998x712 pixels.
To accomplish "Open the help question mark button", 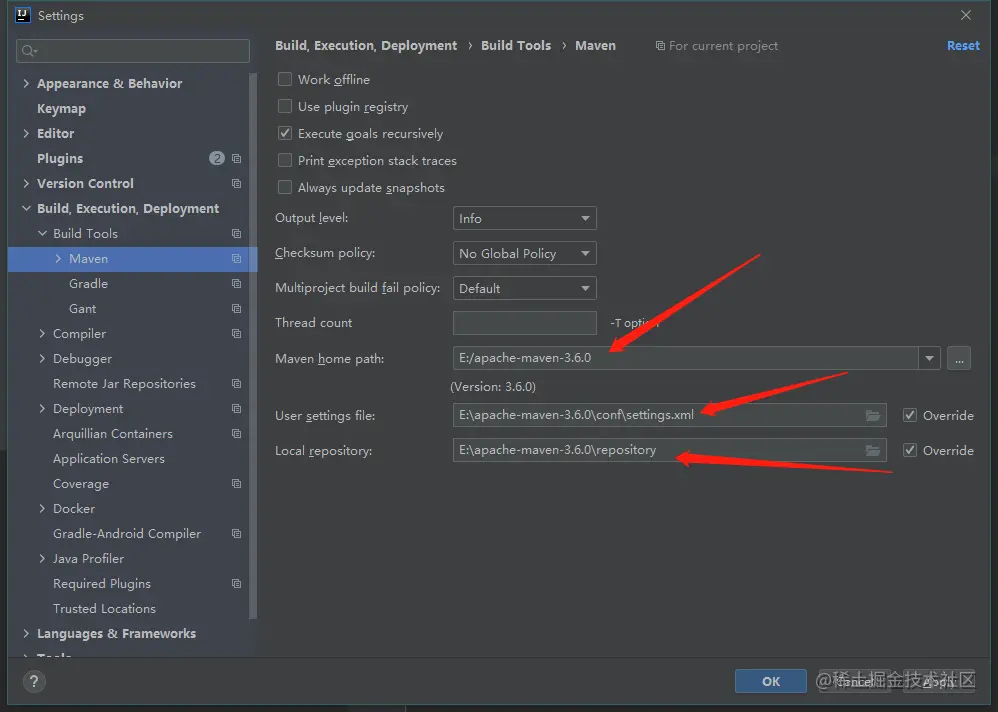I will (34, 681).
